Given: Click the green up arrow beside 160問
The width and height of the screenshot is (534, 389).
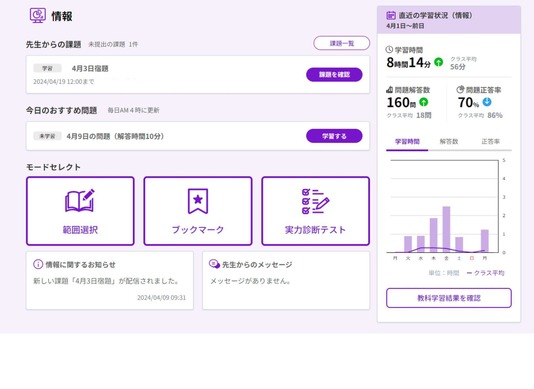Looking at the screenshot, I should [423, 102].
